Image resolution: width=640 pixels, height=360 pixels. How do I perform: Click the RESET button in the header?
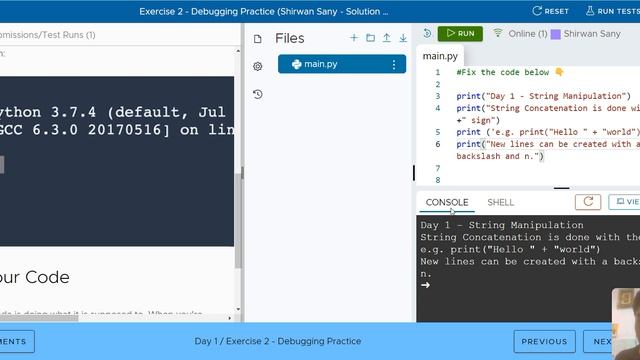550,11
